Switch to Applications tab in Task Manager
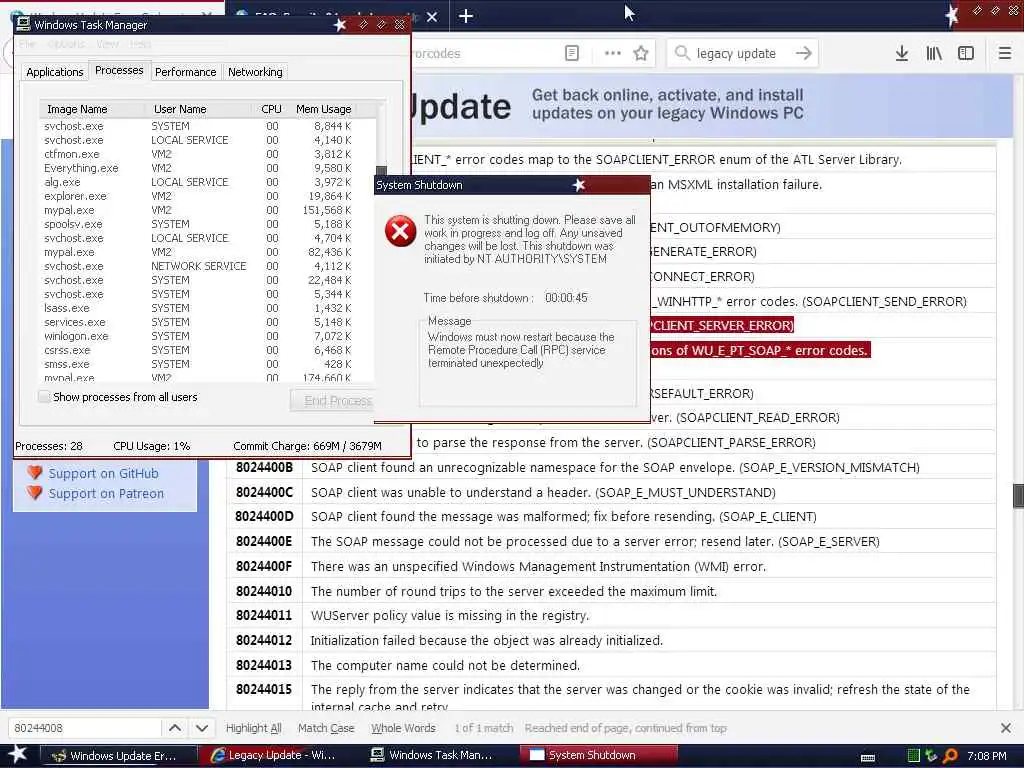The height and width of the screenshot is (768, 1024). [55, 72]
